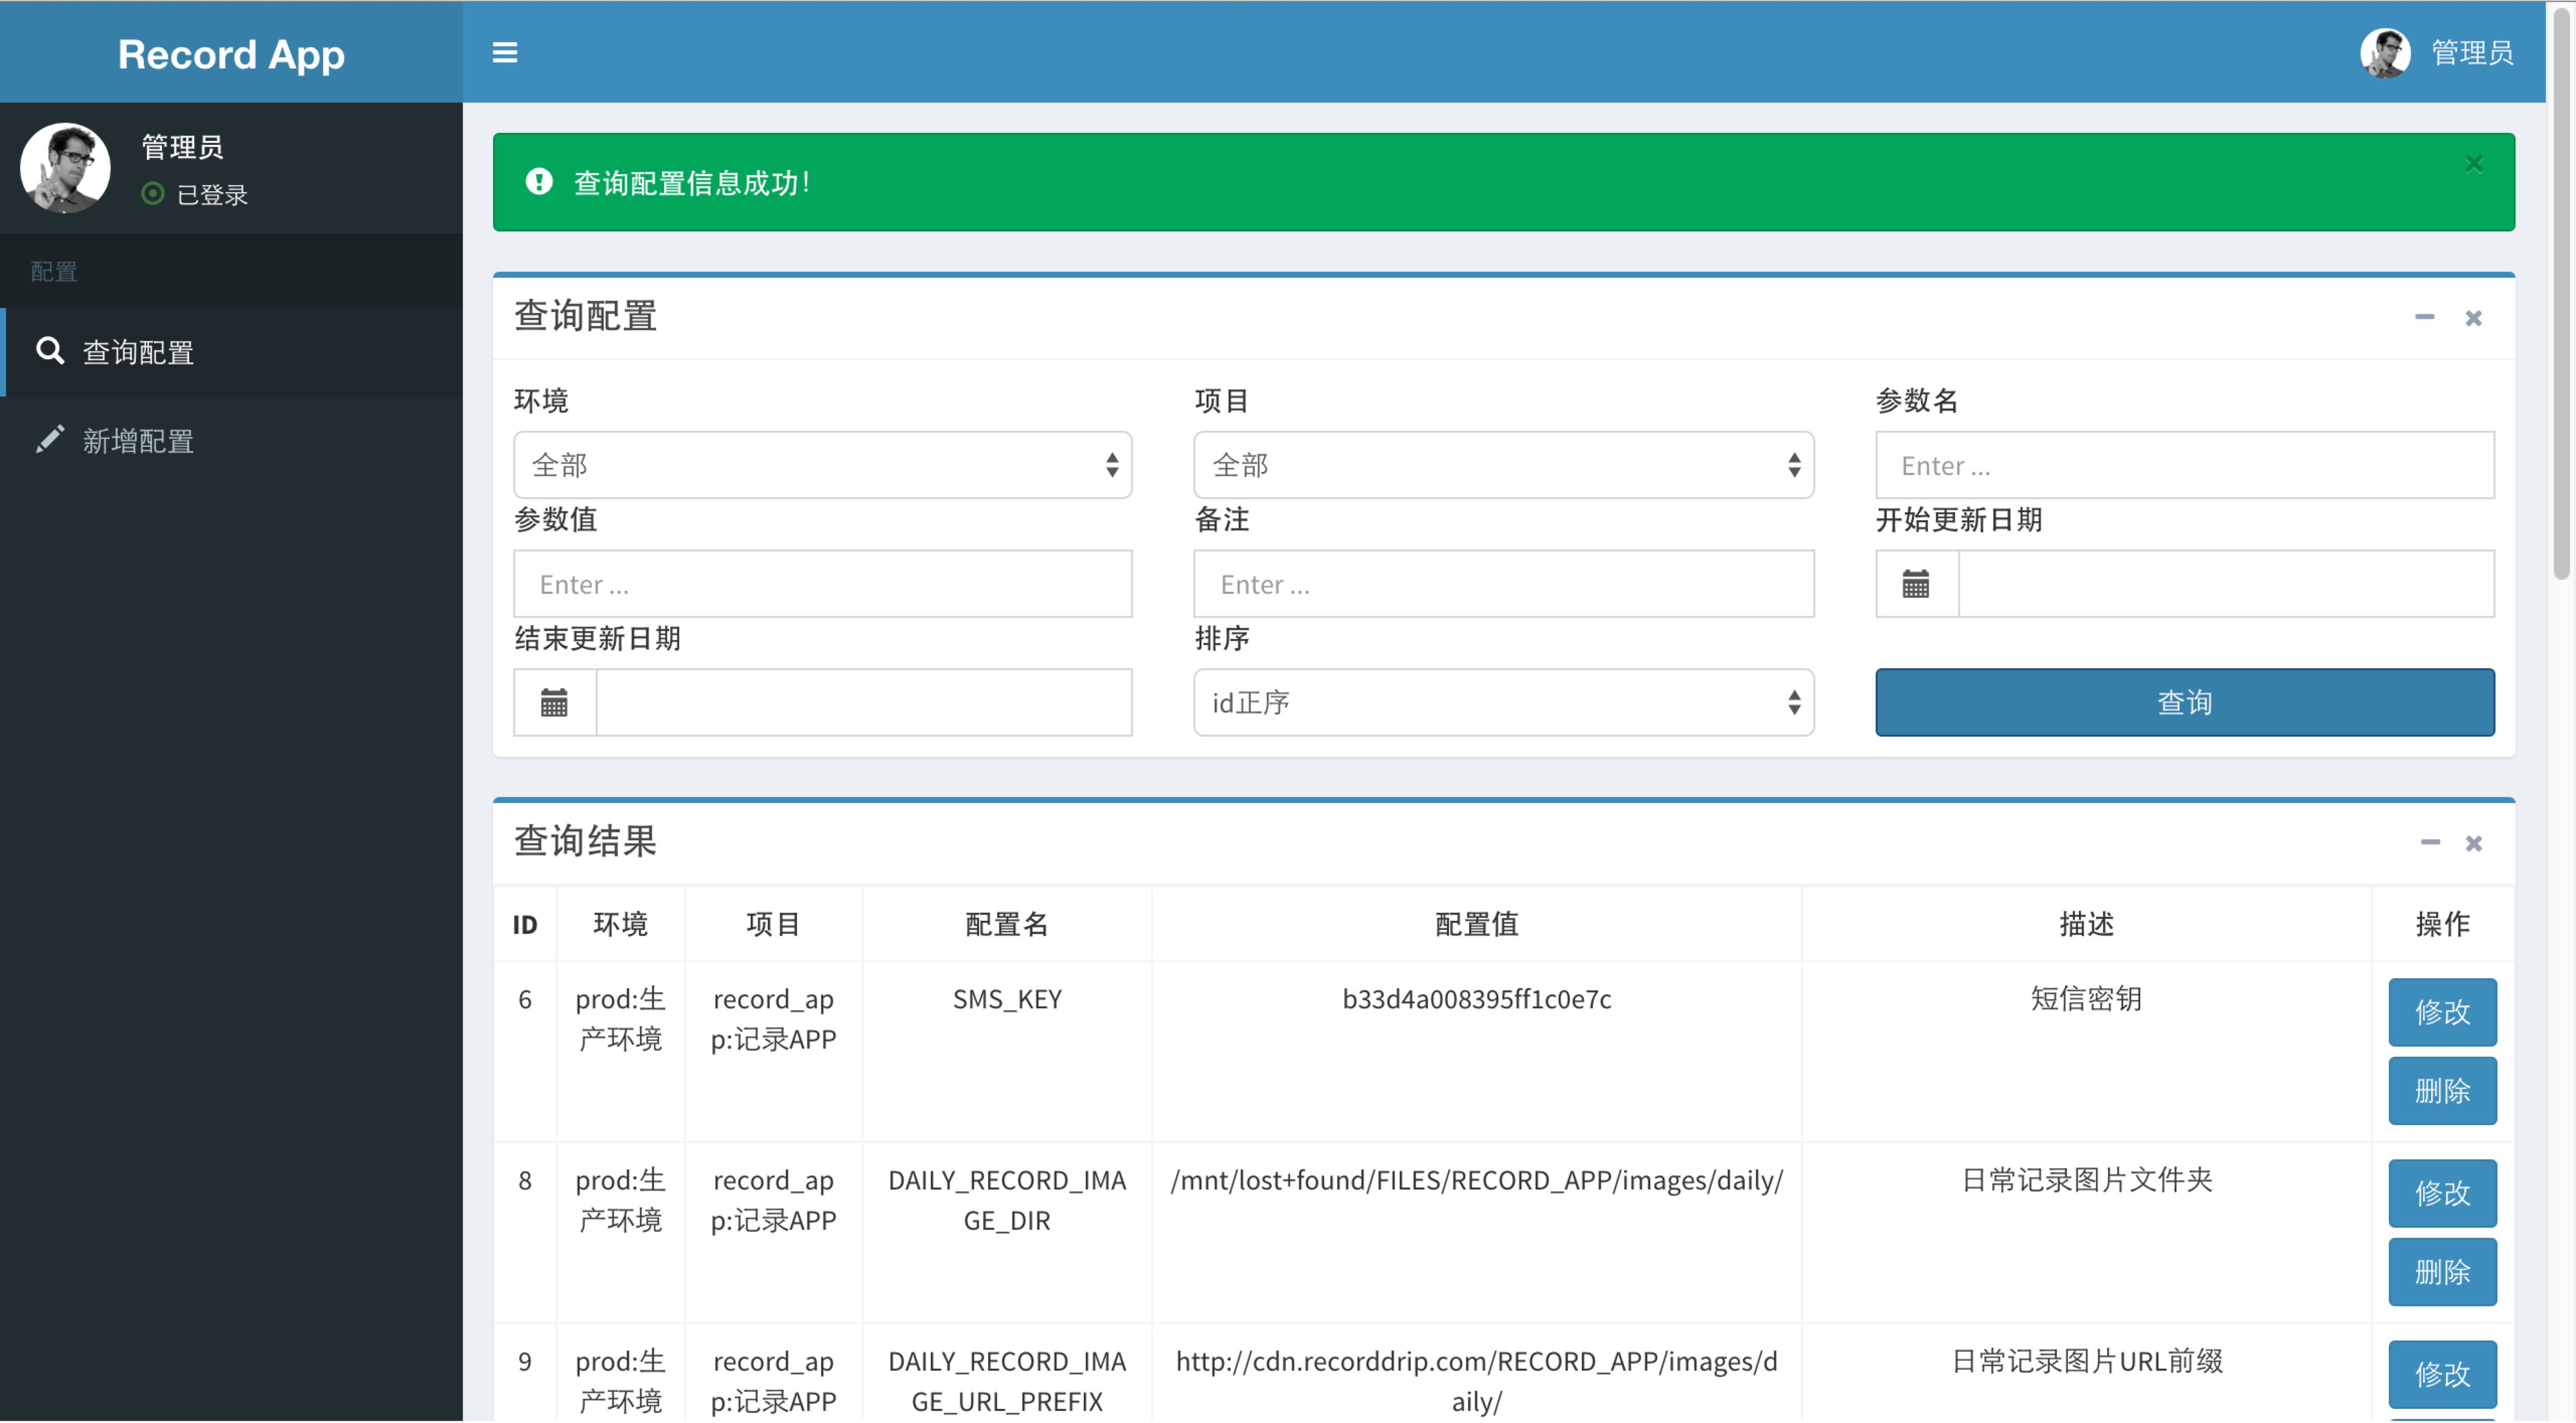Click the green logged-in status indicator
The width and height of the screenshot is (2576, 1423).
point(153,194)
